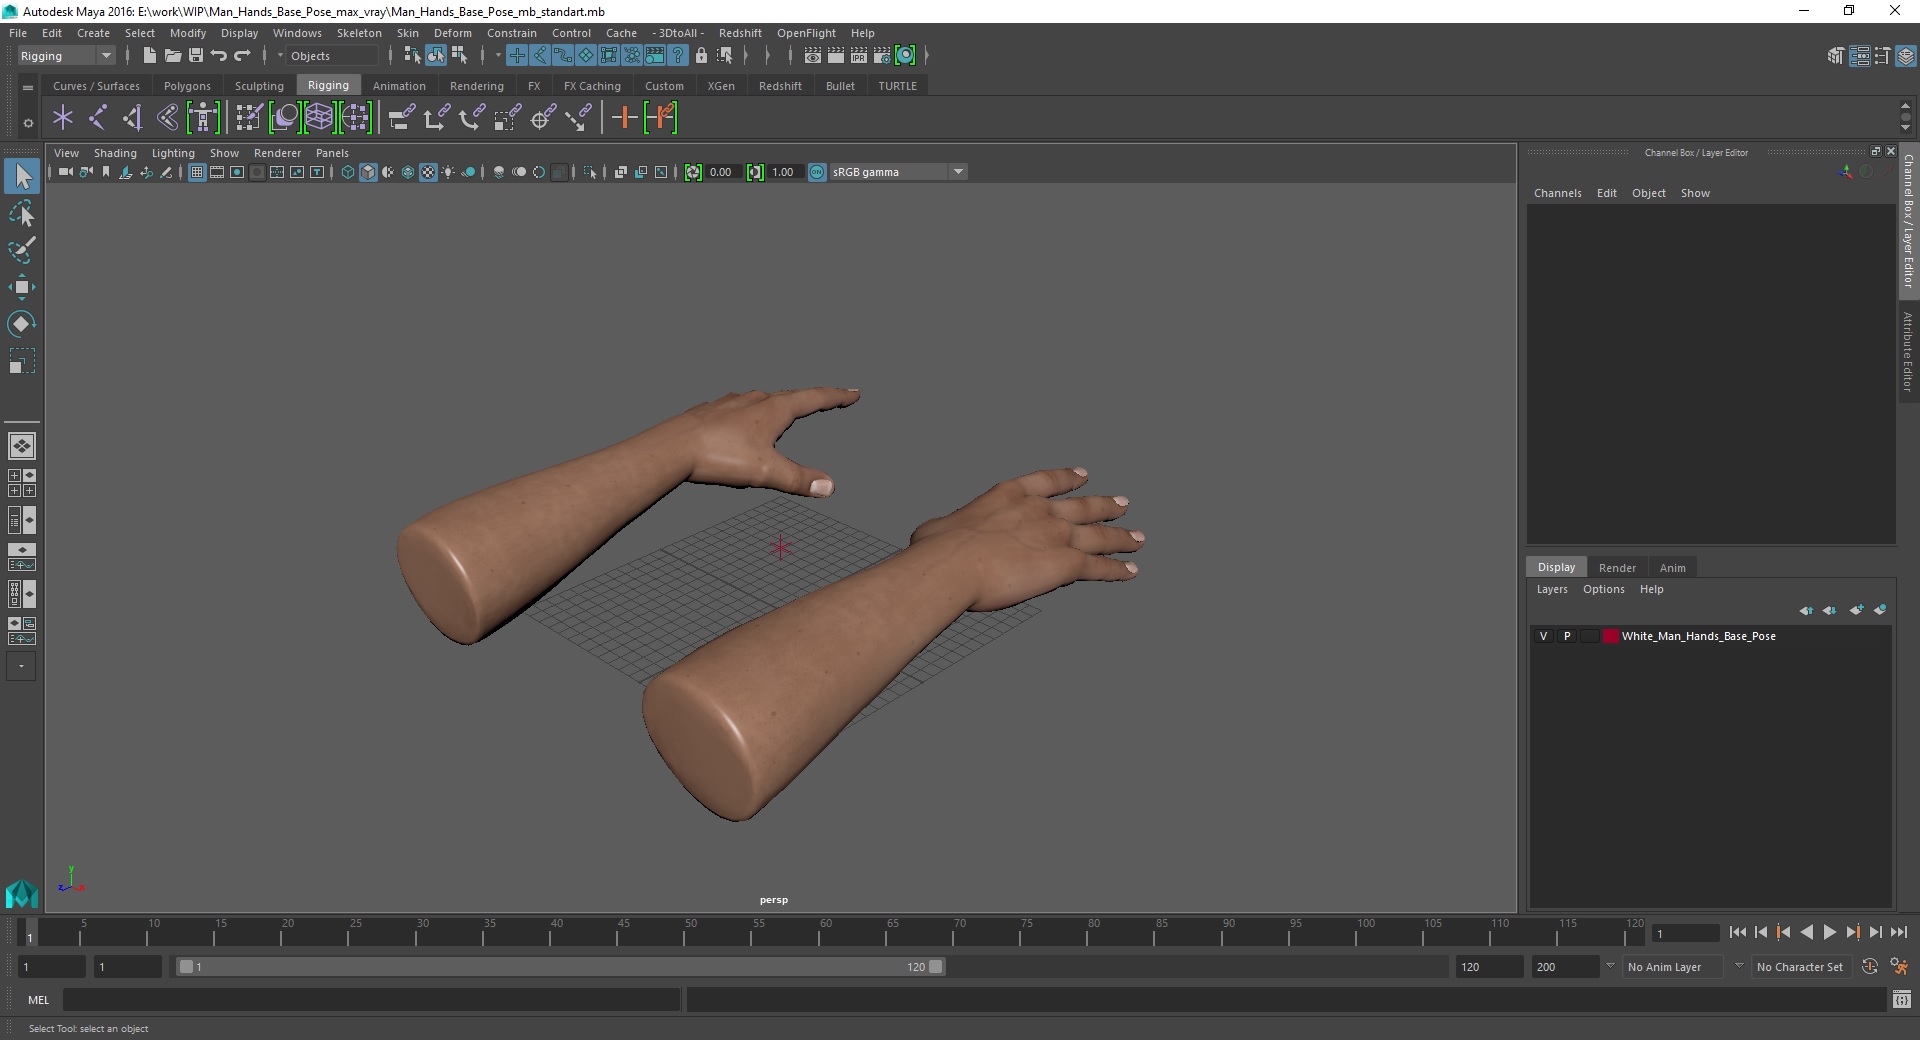Open the HumanIK shelf icon
The image size is (1920, 1040).
[203, 118]
